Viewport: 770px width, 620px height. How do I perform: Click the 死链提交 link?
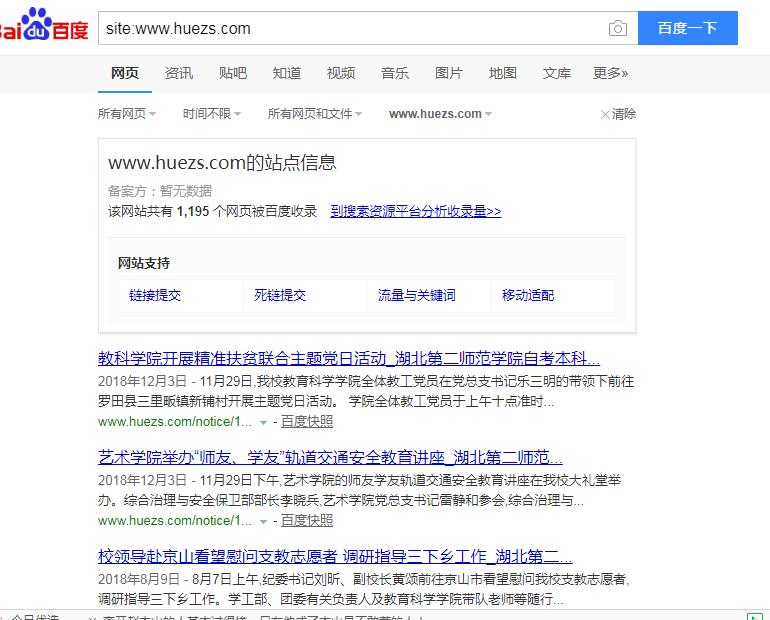280,296
